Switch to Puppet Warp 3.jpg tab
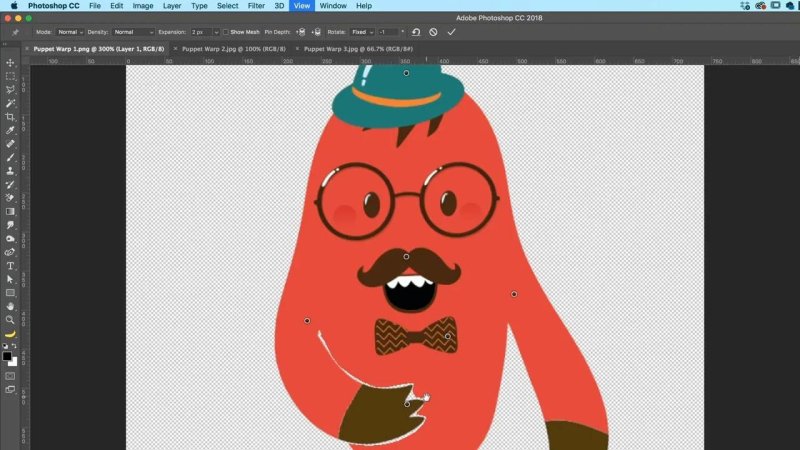This screenshot has height=450, width=800. tap(358, 49)
